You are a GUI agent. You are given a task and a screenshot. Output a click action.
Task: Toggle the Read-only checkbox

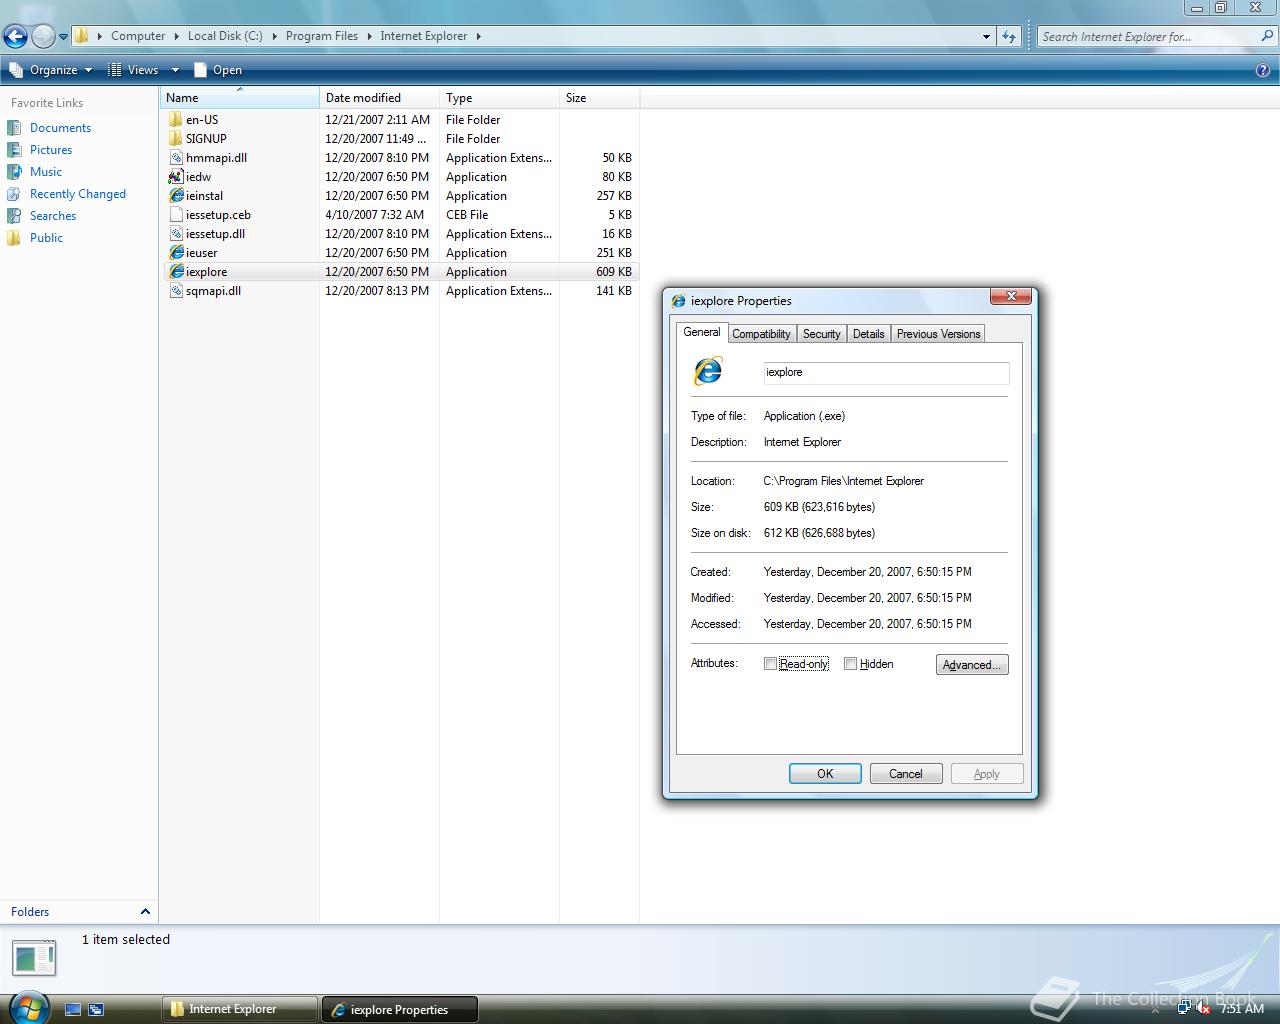(x=770, y=664)
